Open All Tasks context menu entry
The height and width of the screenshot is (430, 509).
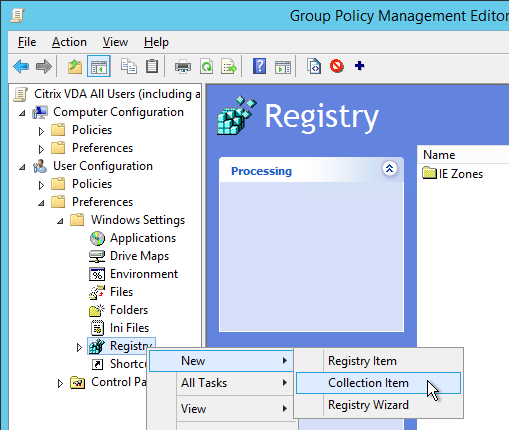221,383
